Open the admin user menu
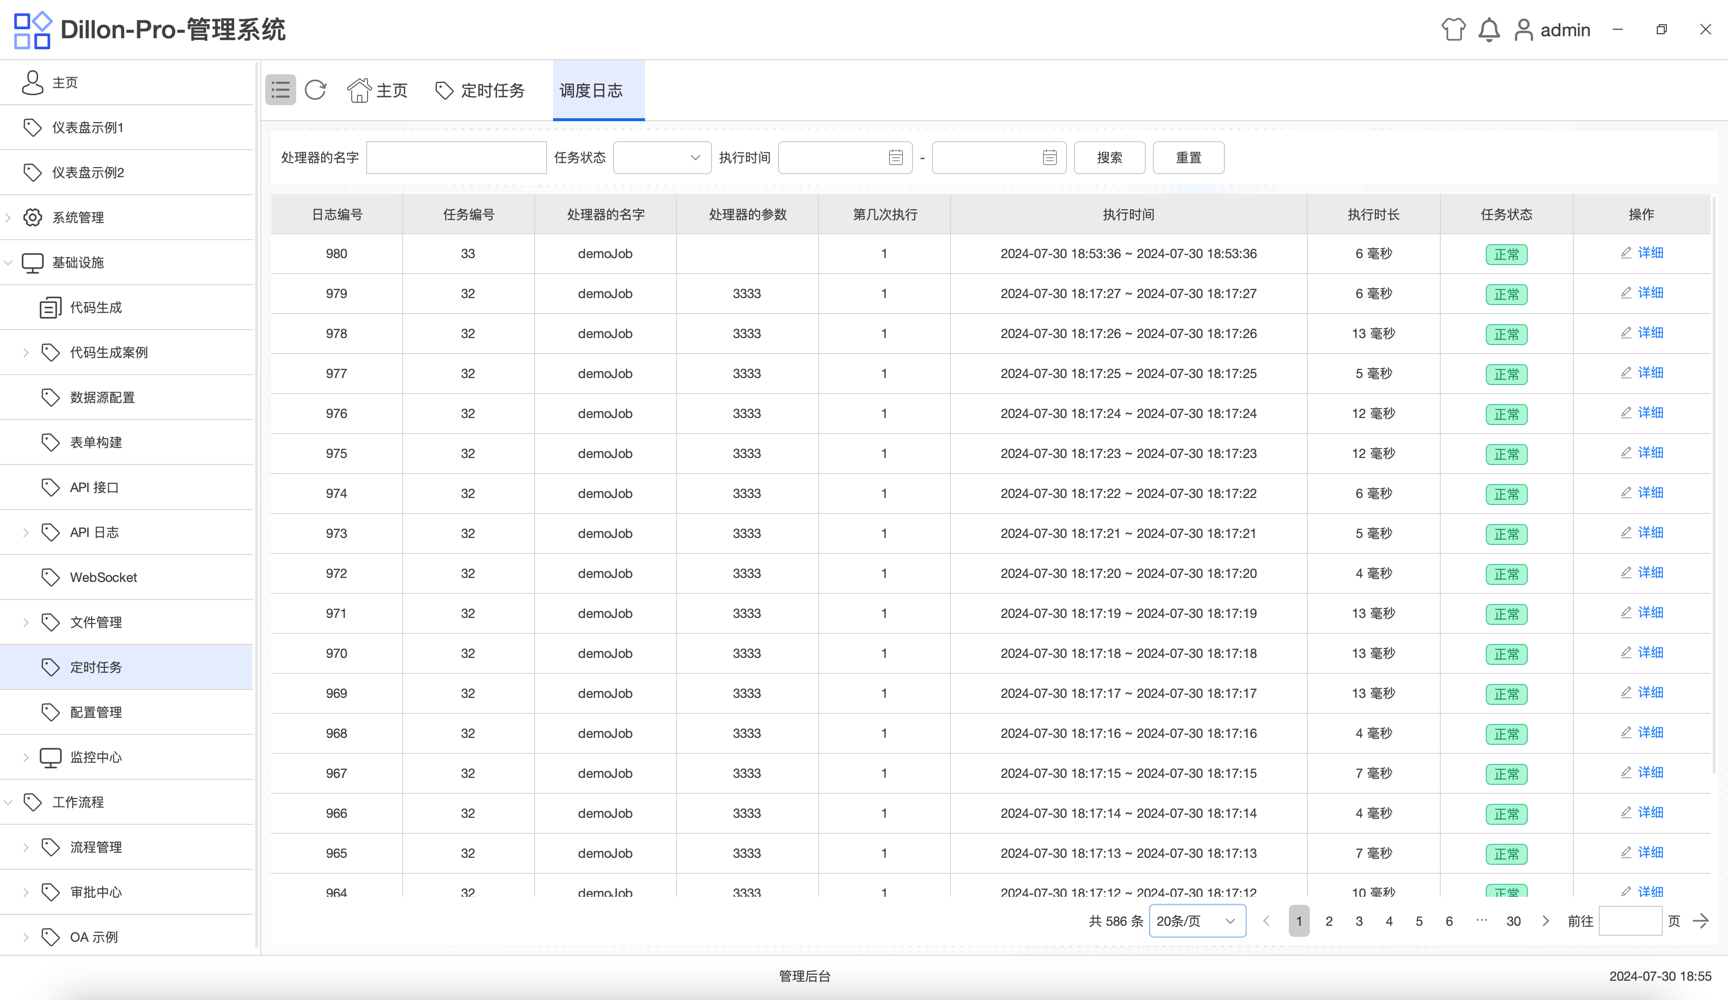Image resolution: width=1728 pixels, height=1000 pixels. click(1552, 30)
